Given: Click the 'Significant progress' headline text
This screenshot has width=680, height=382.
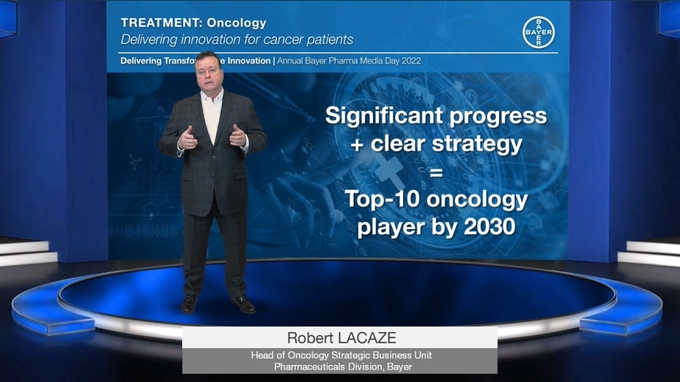Looking at the screenshot, I should pyautogui.click(x=436, y=116).
